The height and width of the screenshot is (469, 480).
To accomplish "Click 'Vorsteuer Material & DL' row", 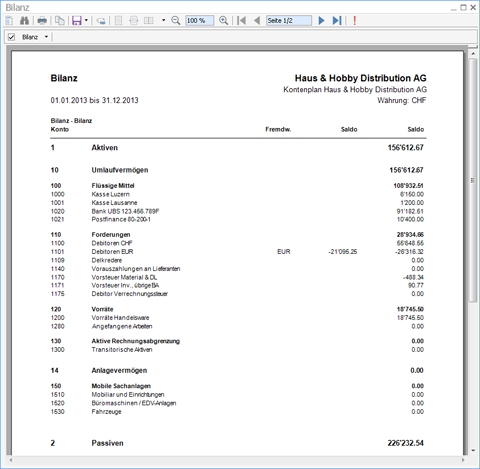I will pyautogui.click(x=237, y=277).
